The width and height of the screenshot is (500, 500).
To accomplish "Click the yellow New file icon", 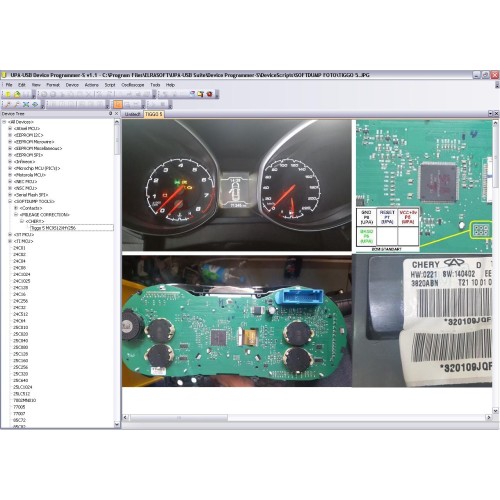I will click(x=8, y=94).
